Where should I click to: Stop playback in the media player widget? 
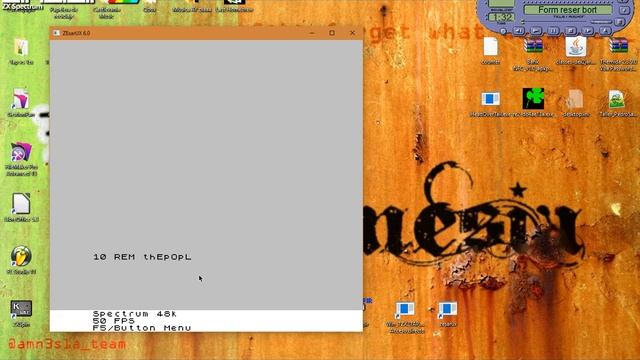571,31
